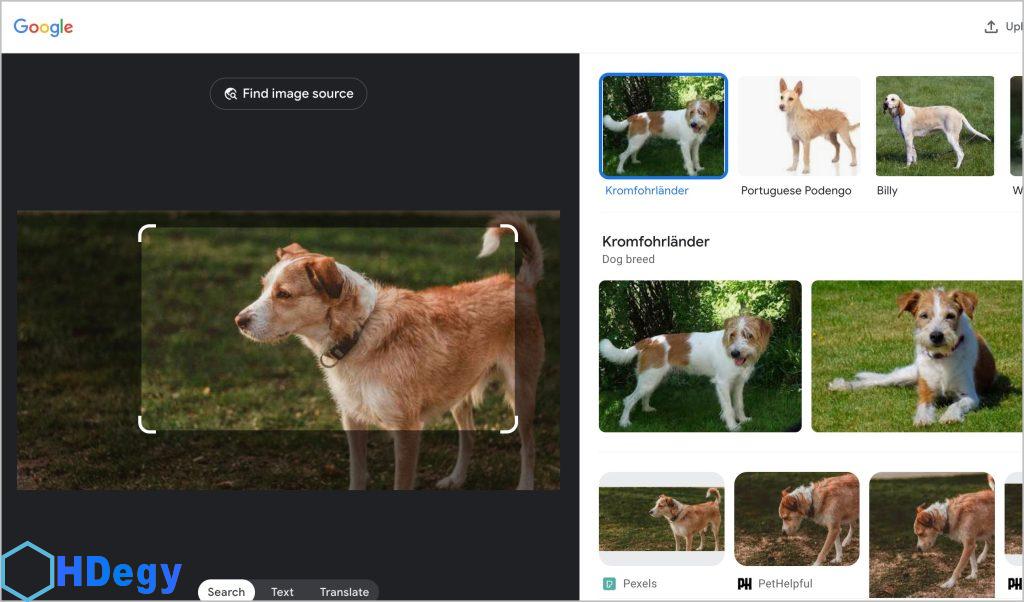
Task: Select the Portuguese Podengo breed thumbnail
Action: [x=798, y=126]
